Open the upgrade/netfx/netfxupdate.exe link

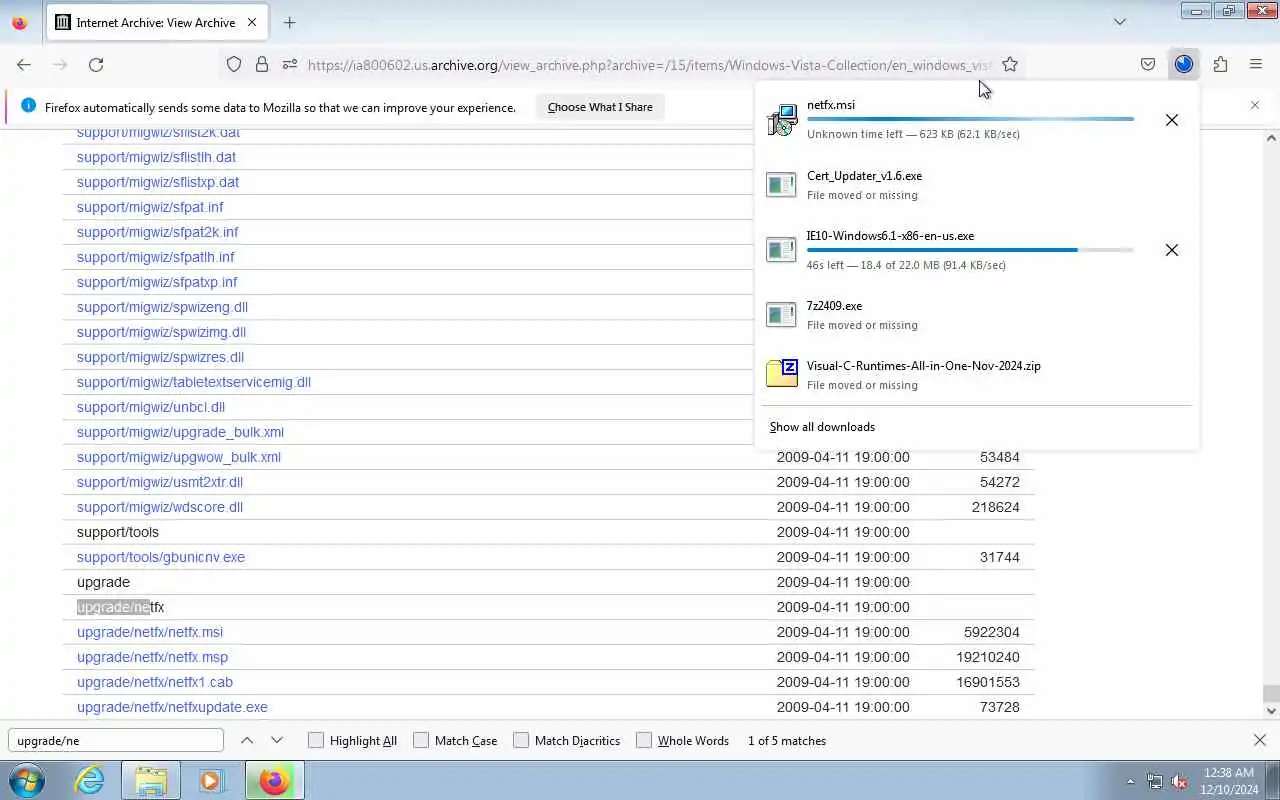tap(172, 707)
